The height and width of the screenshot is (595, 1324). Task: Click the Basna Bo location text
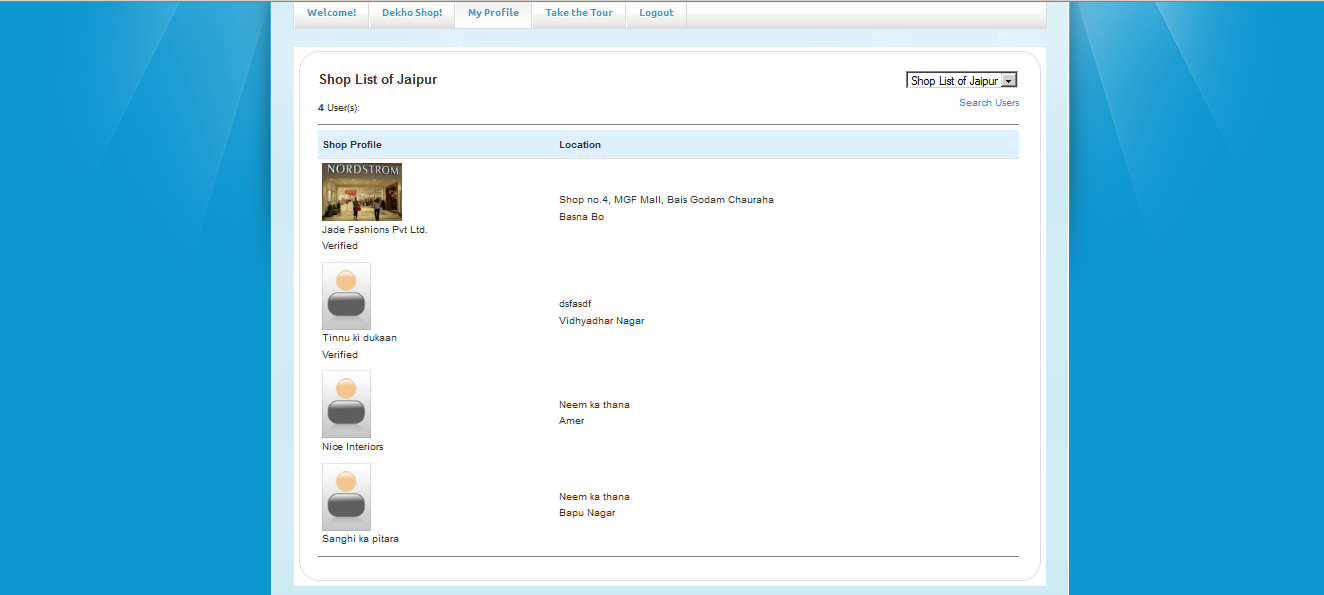[581, 217]
